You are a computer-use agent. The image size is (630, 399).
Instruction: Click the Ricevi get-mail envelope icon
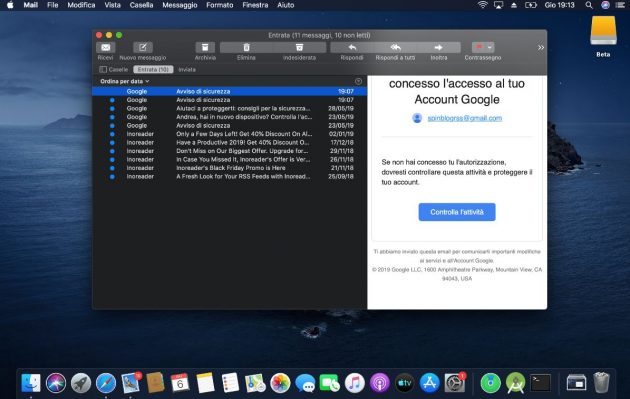click(106, 47)
